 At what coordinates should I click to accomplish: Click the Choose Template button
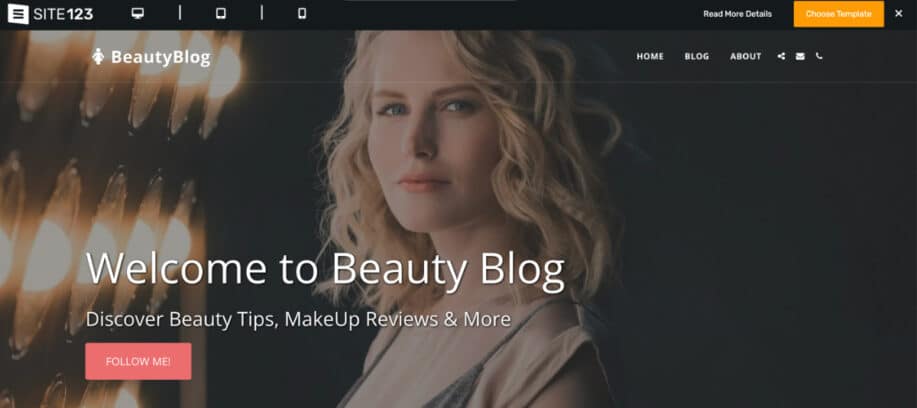[x=839, y=14]
